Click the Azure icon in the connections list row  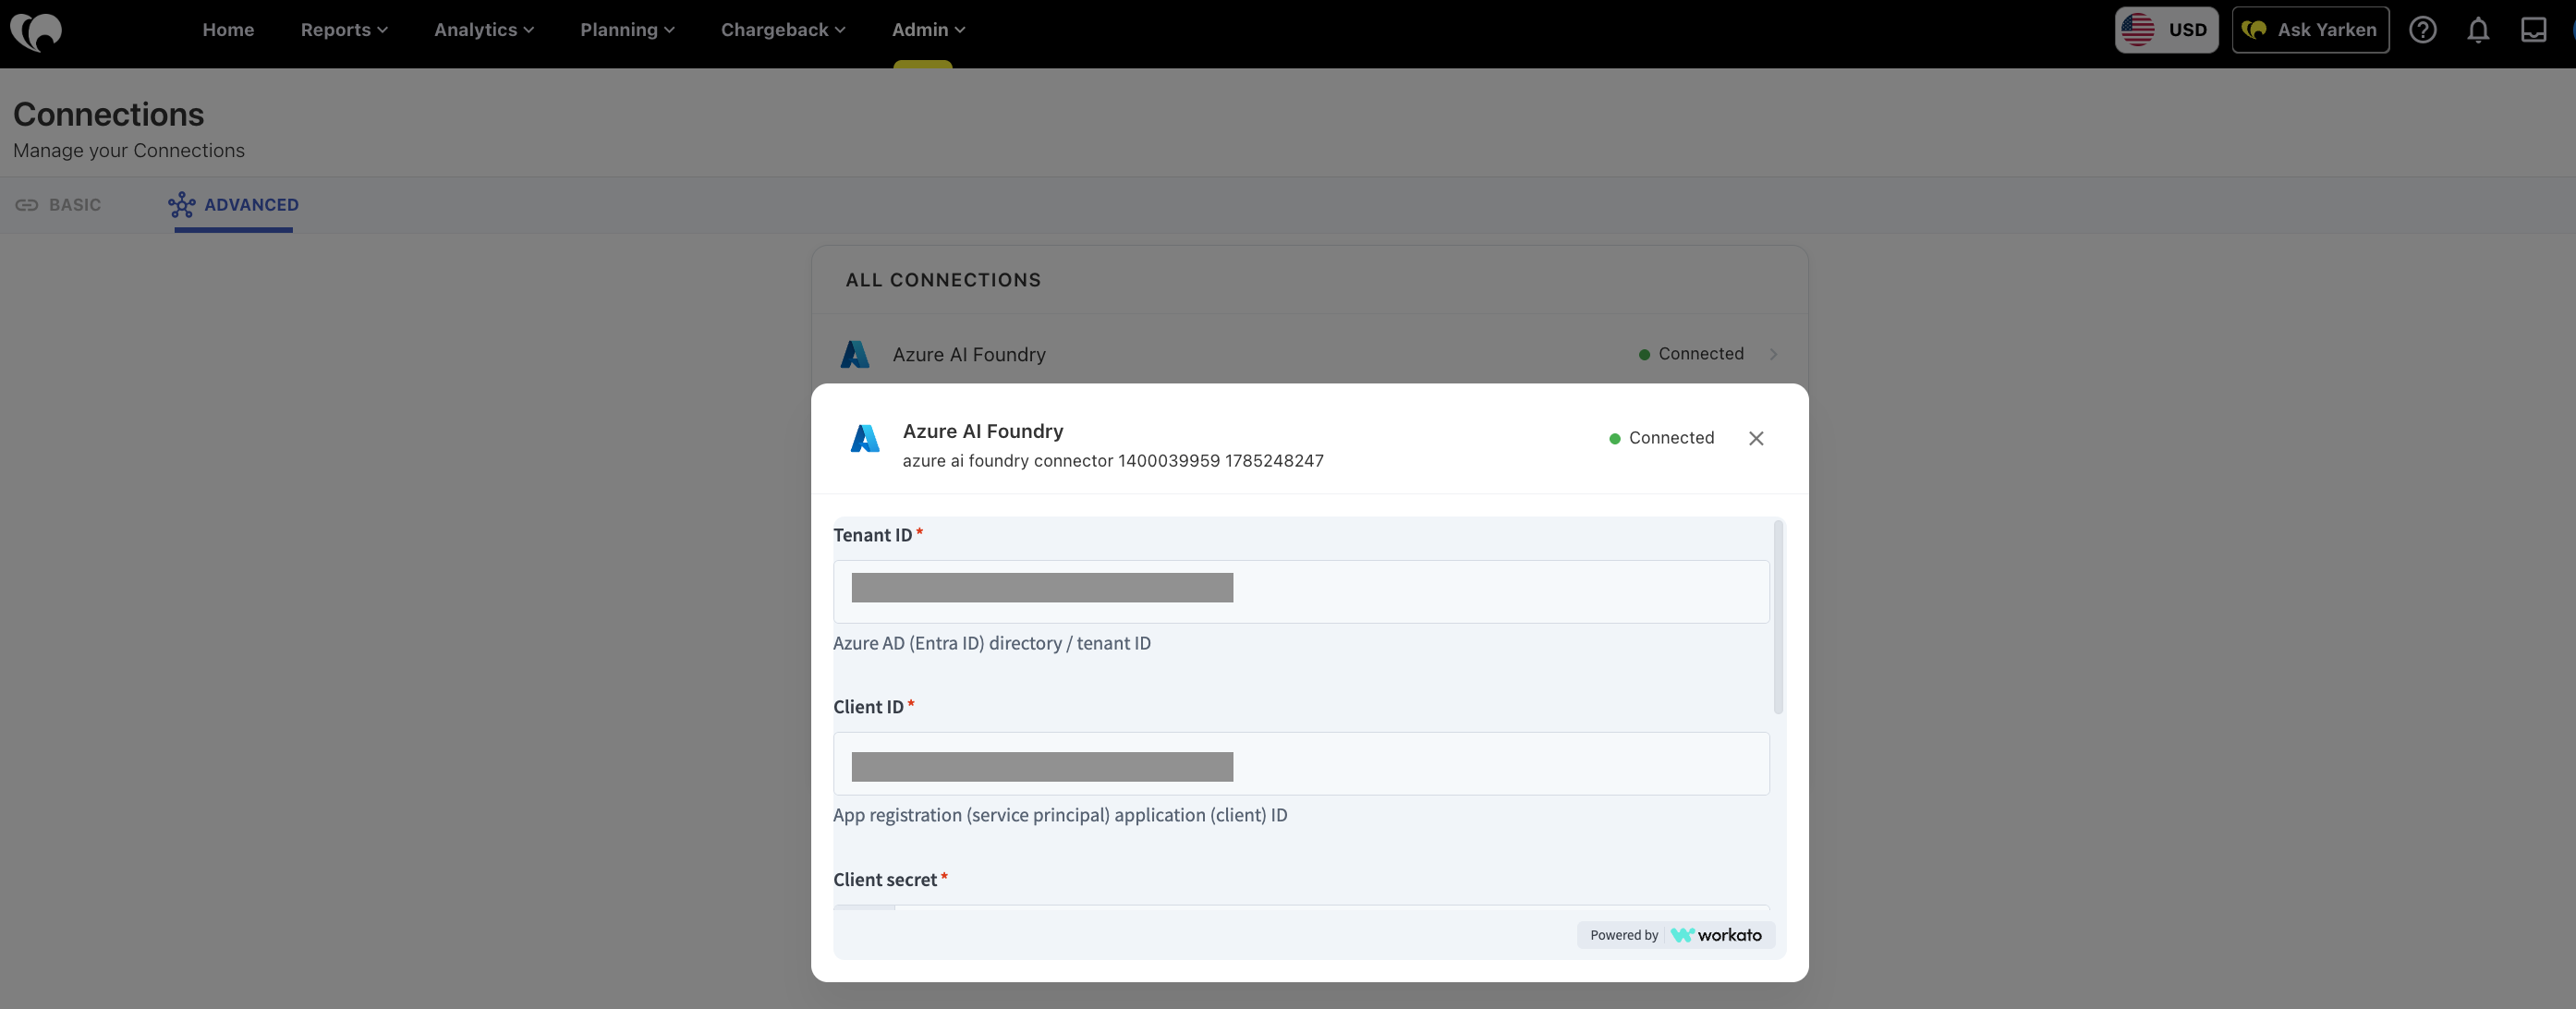pos(855,354)
